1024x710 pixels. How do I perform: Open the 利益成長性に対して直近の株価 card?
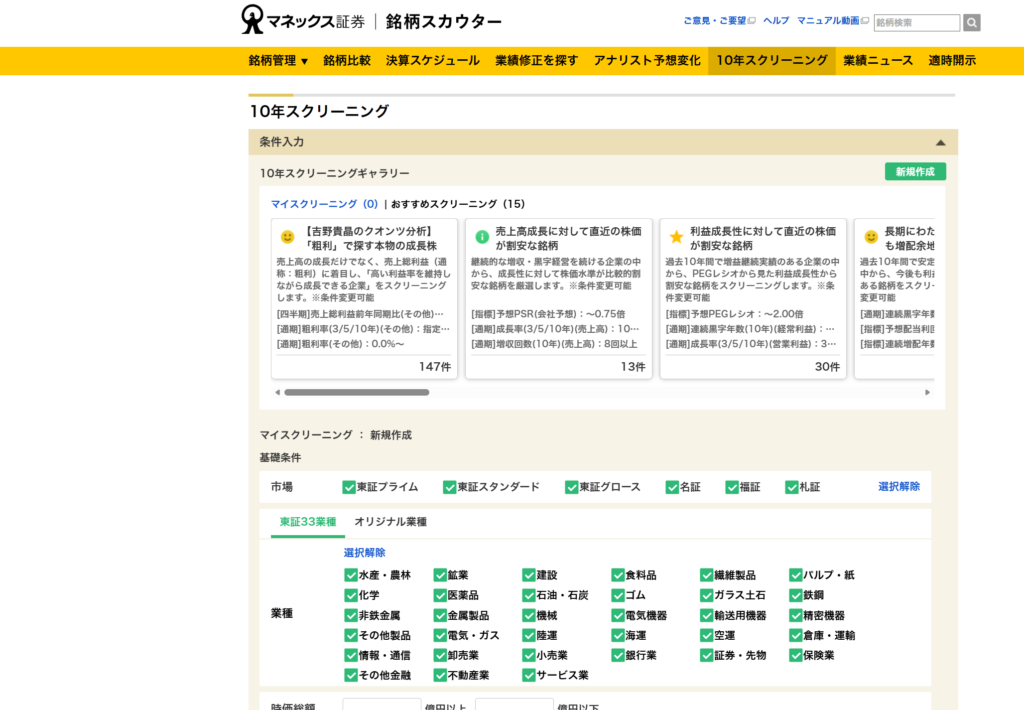[x=754, y=299]
